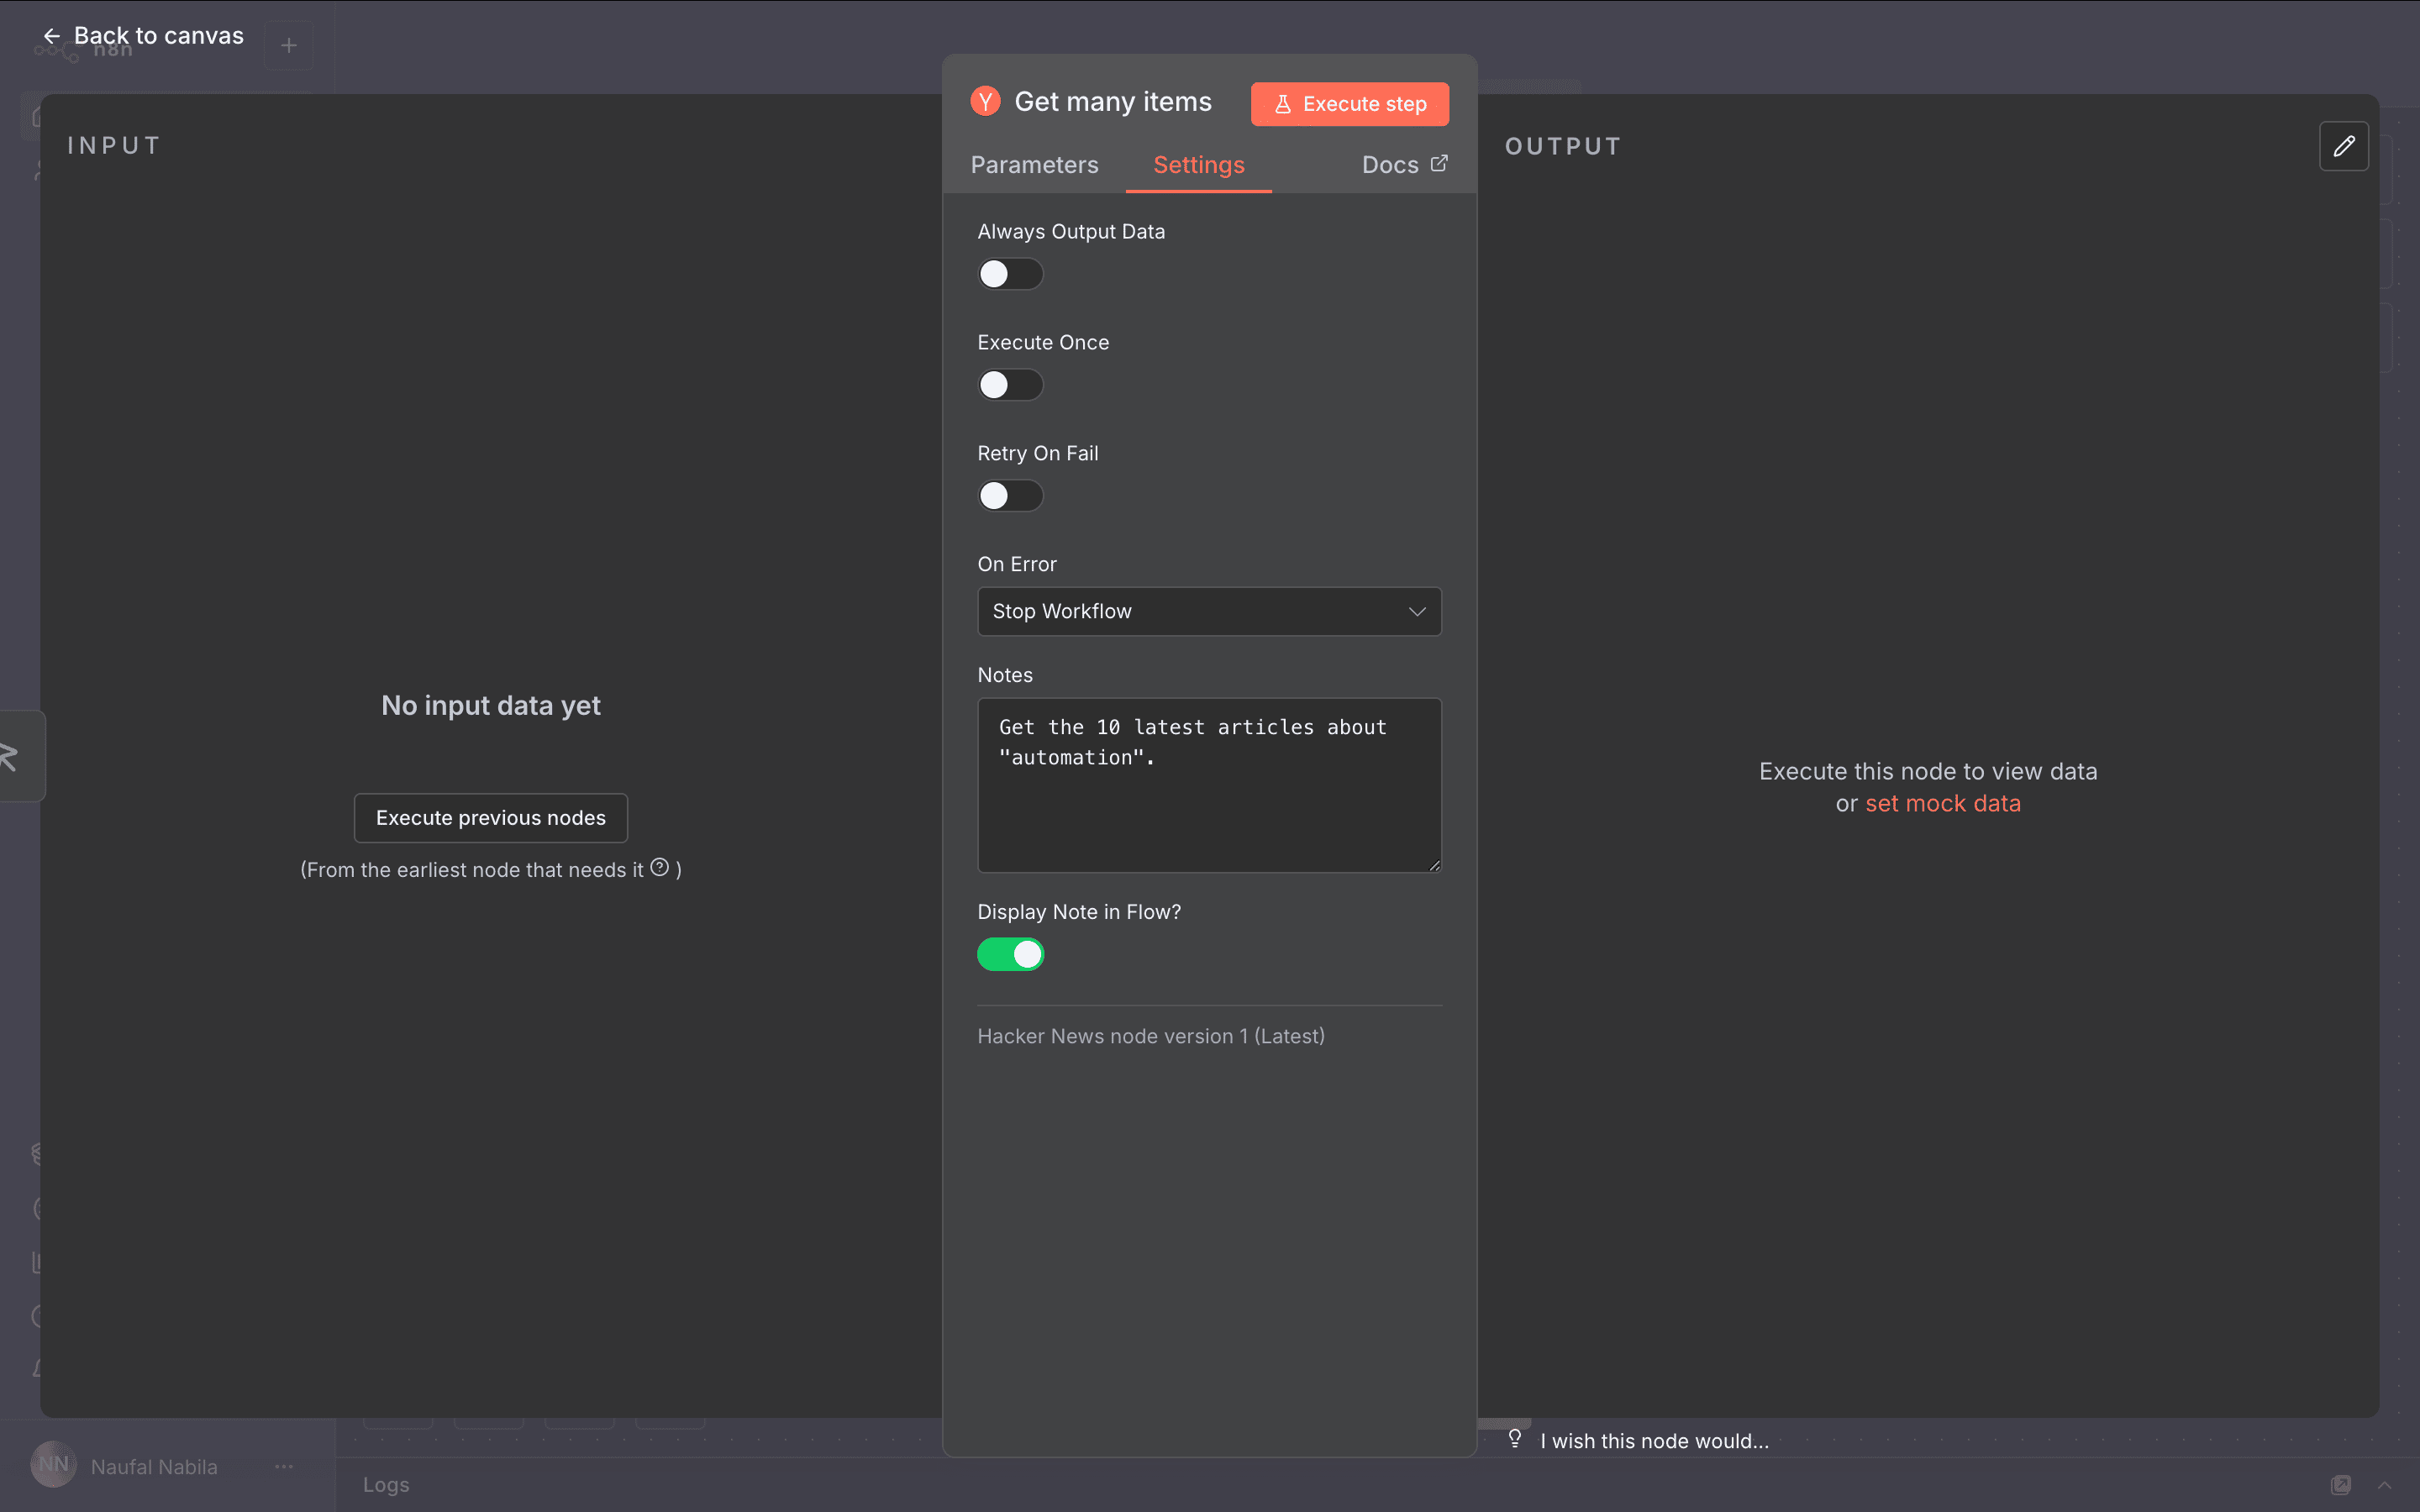The height and width of the screenshot is (1512, 2420).
Task: Toggle the Always Output Data switch
Action: (1010, 274)
